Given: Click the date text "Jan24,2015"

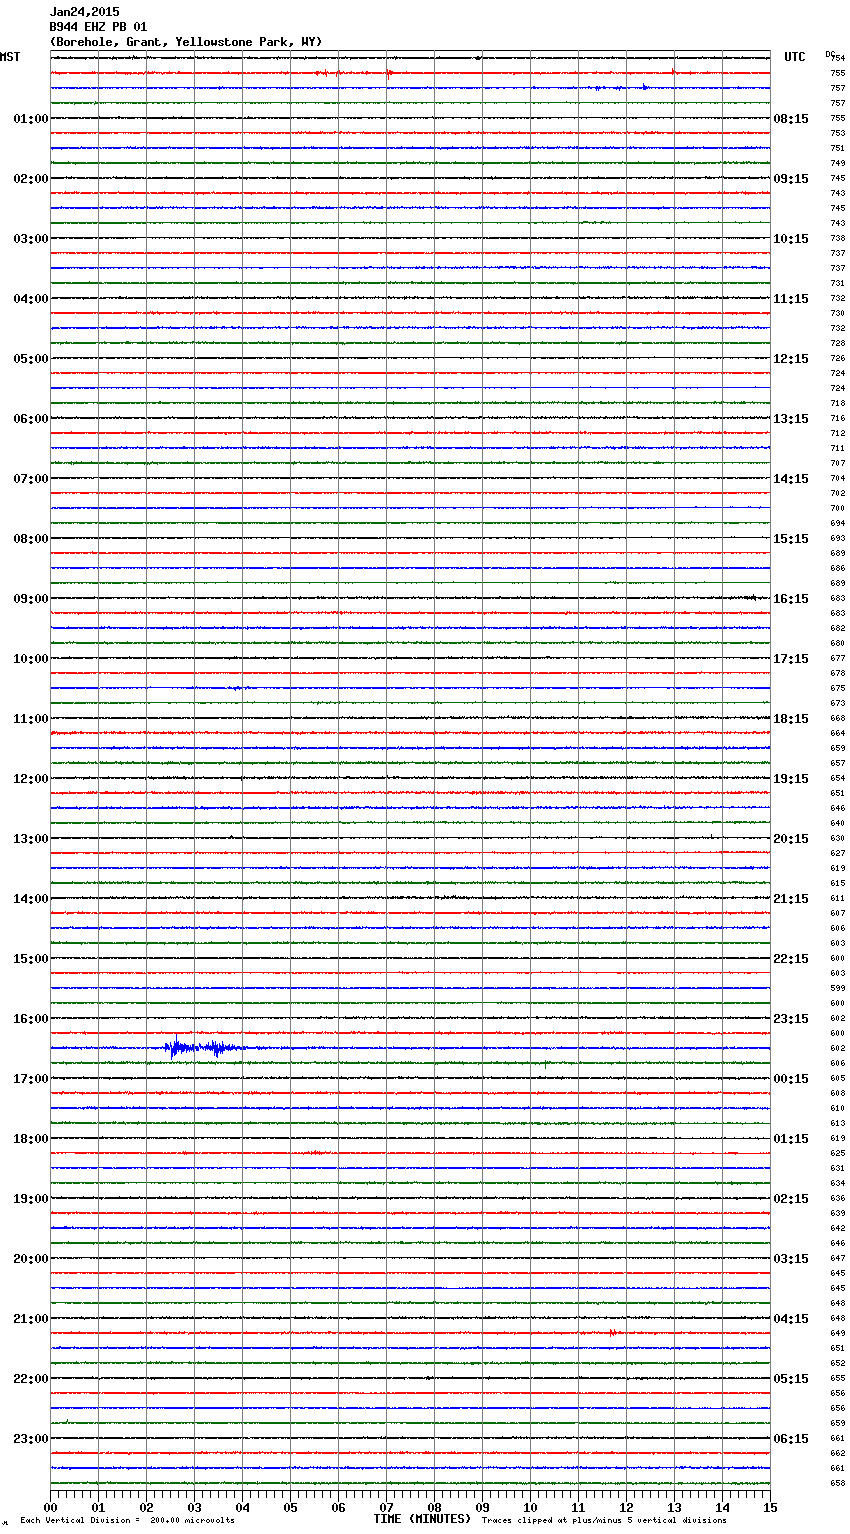Looking at the screenshot, I should tap(84, 12).
